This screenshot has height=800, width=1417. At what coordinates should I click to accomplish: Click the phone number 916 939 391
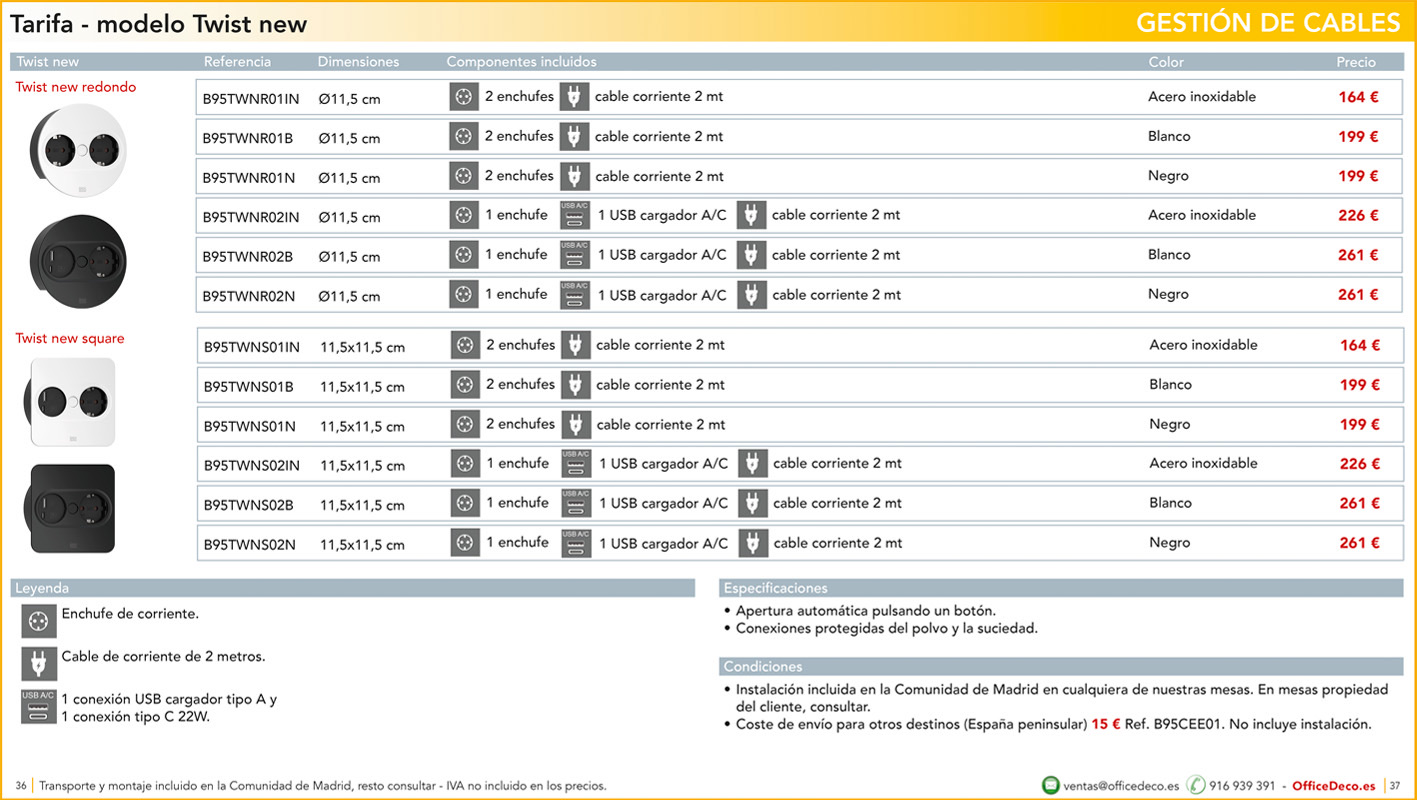pyautogui.click(x=1242, y=786)
